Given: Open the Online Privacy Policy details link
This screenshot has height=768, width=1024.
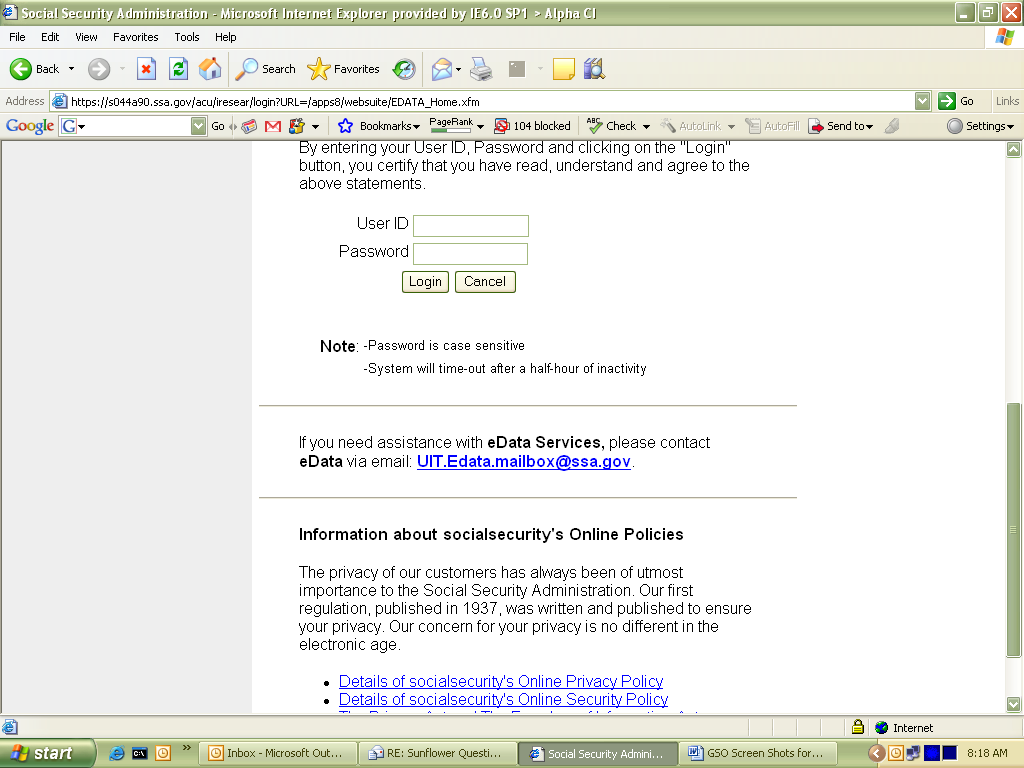Looking at the screenshot, I should pyautogui.click(x=501, y=681).
